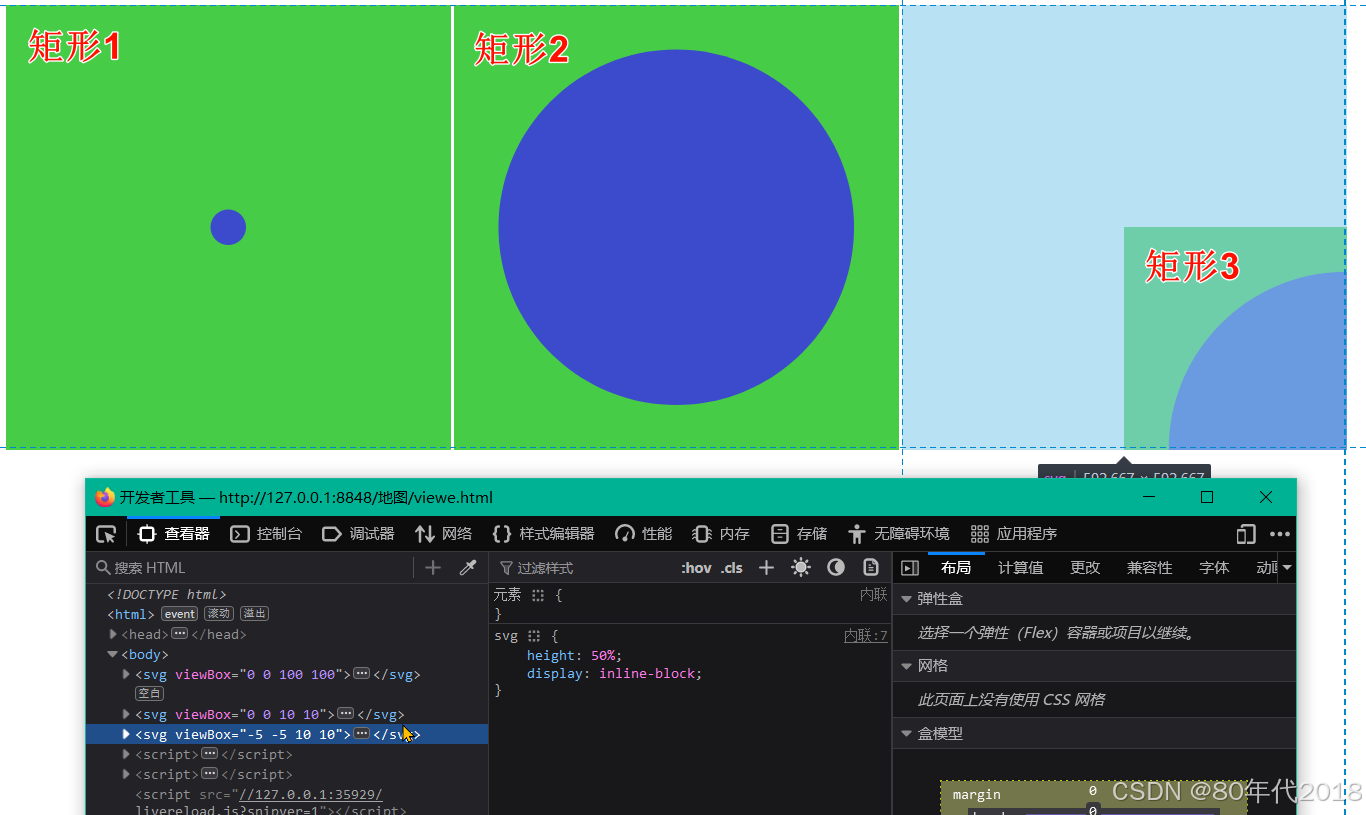
Task: Click the event badge on html
Action: click(180, 614)
